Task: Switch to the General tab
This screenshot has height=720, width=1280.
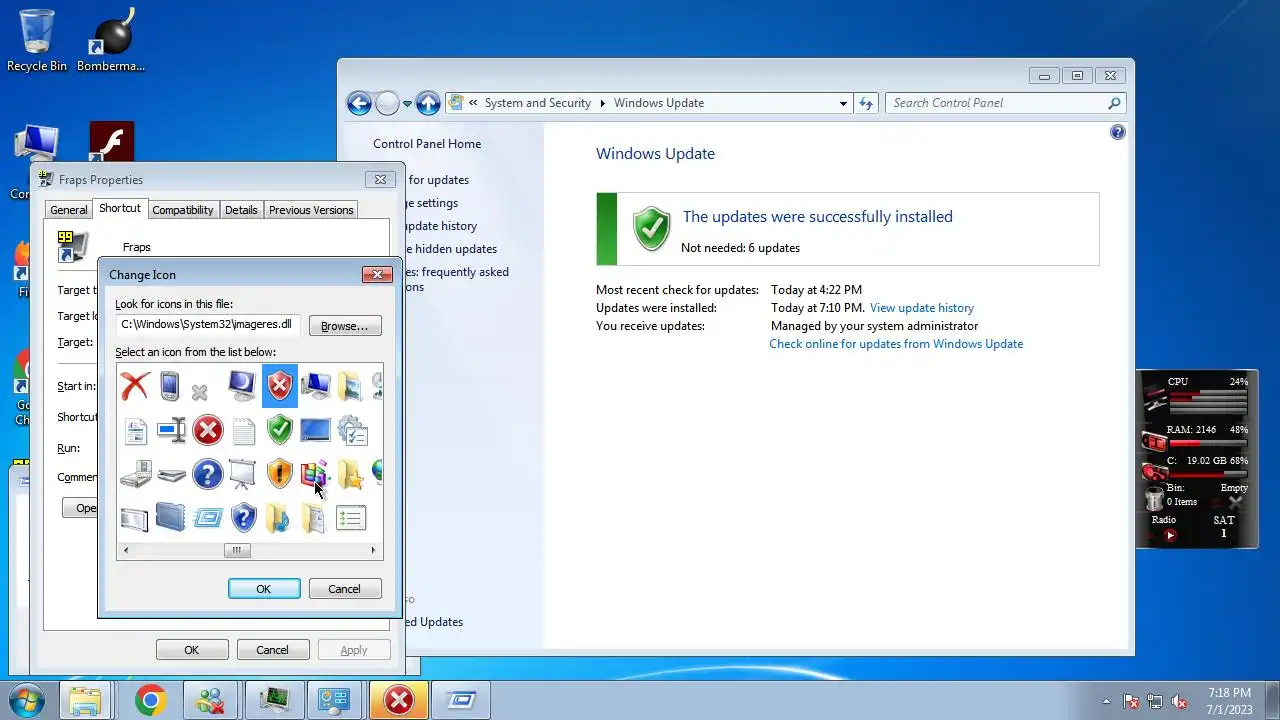Action: [x=69, y=210]
